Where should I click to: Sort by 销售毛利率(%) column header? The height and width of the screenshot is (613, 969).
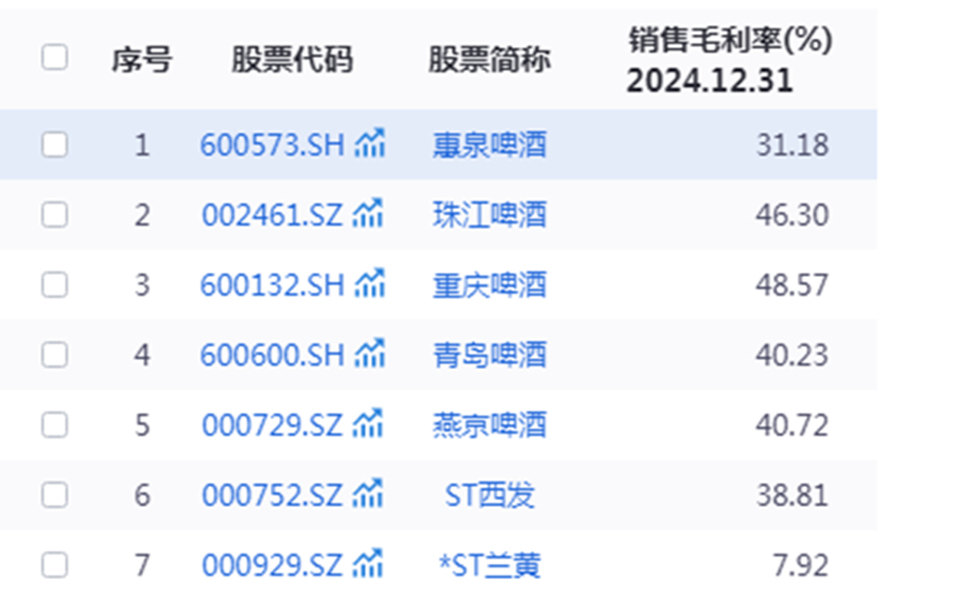(x=730, y=40)
